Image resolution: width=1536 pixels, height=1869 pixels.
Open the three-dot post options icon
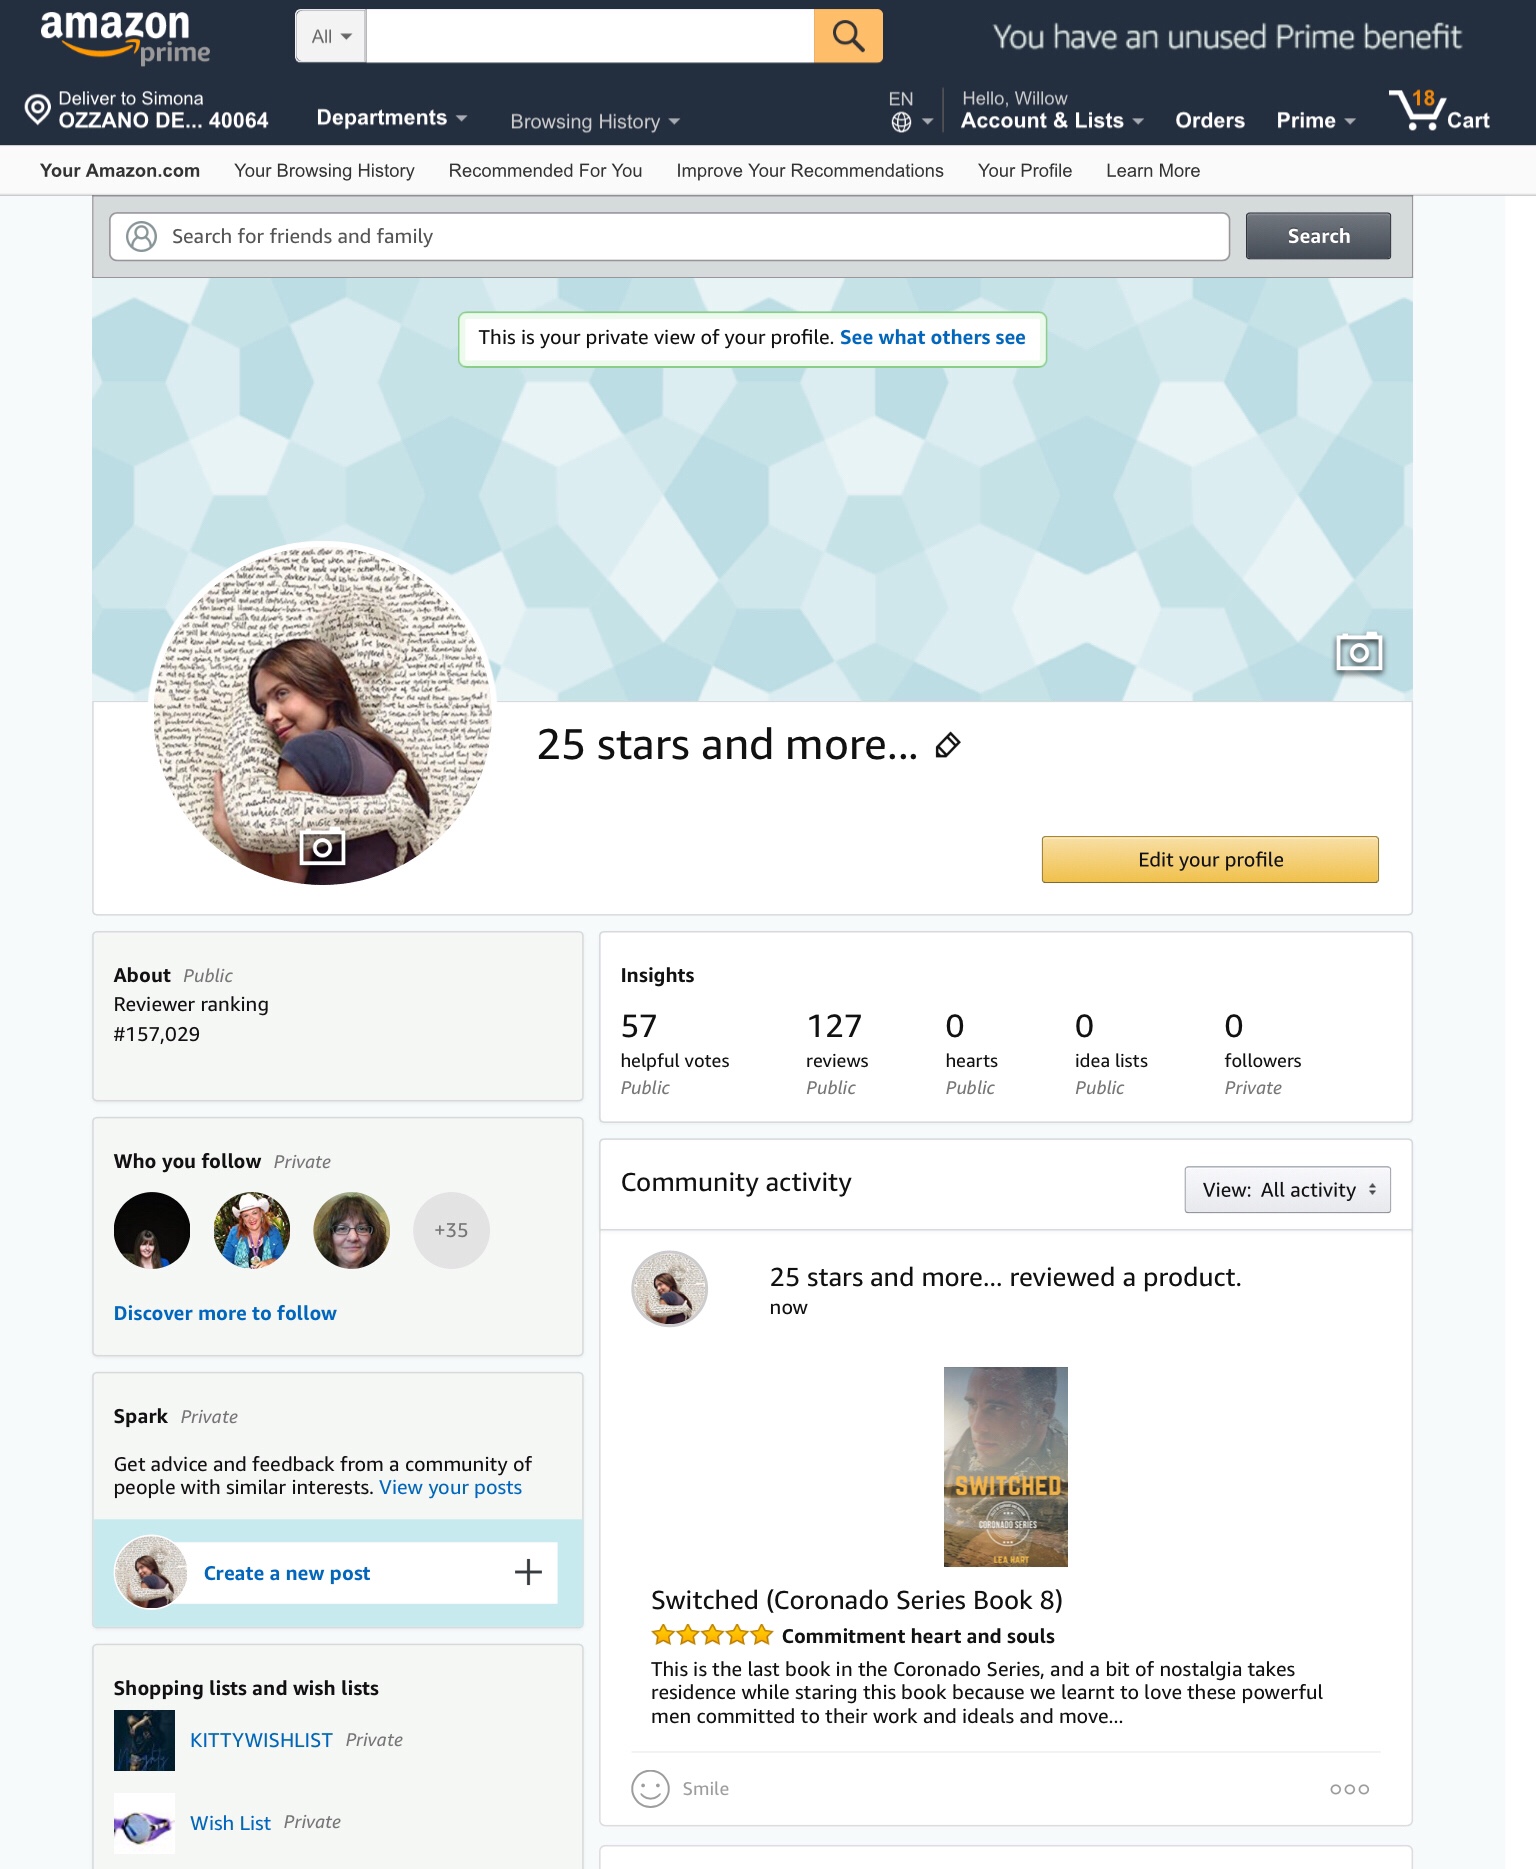click(x=1349, y=1789)
